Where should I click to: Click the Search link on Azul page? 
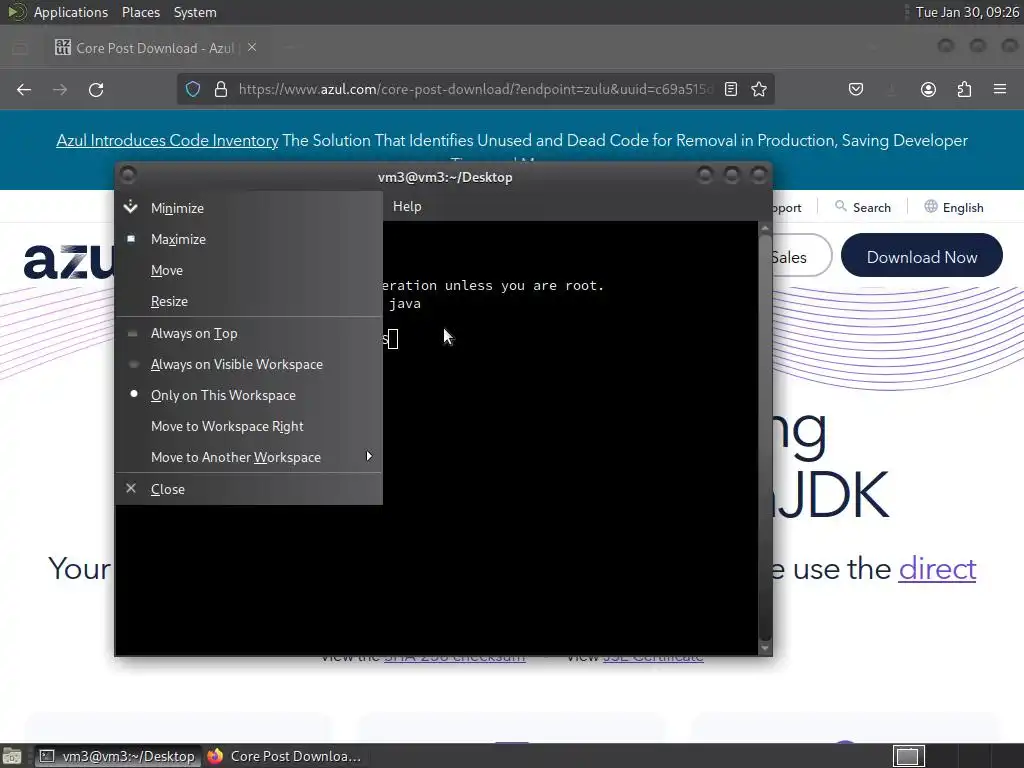(x=871, y=207)
